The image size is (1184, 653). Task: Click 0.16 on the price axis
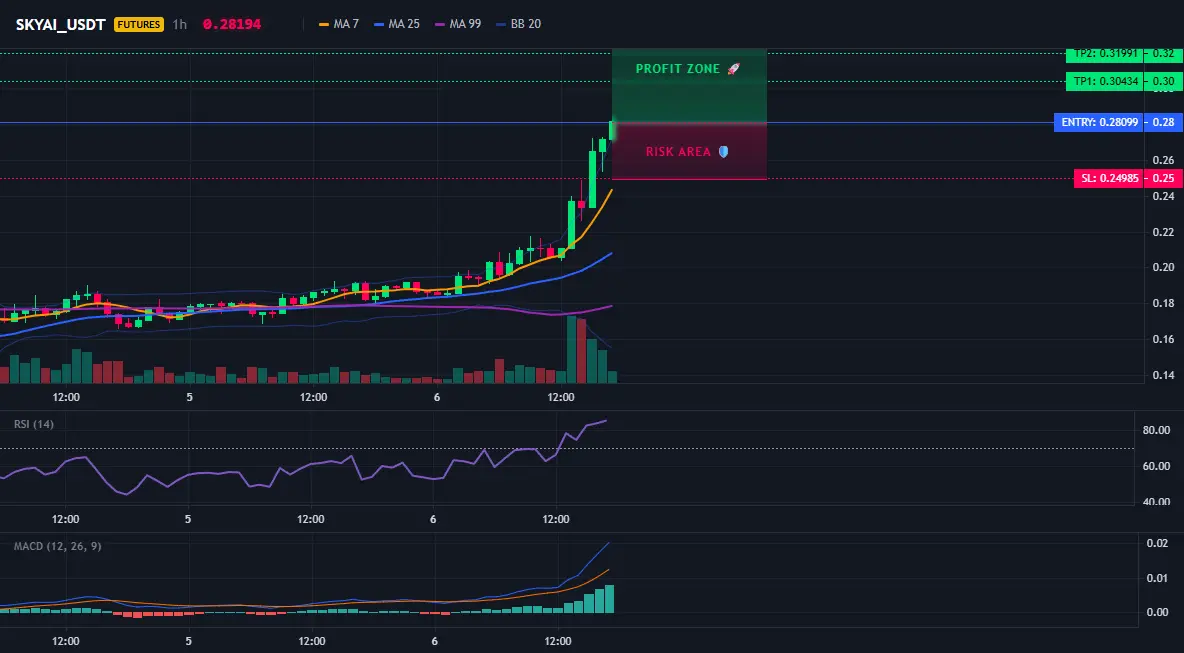[1164, 340]
